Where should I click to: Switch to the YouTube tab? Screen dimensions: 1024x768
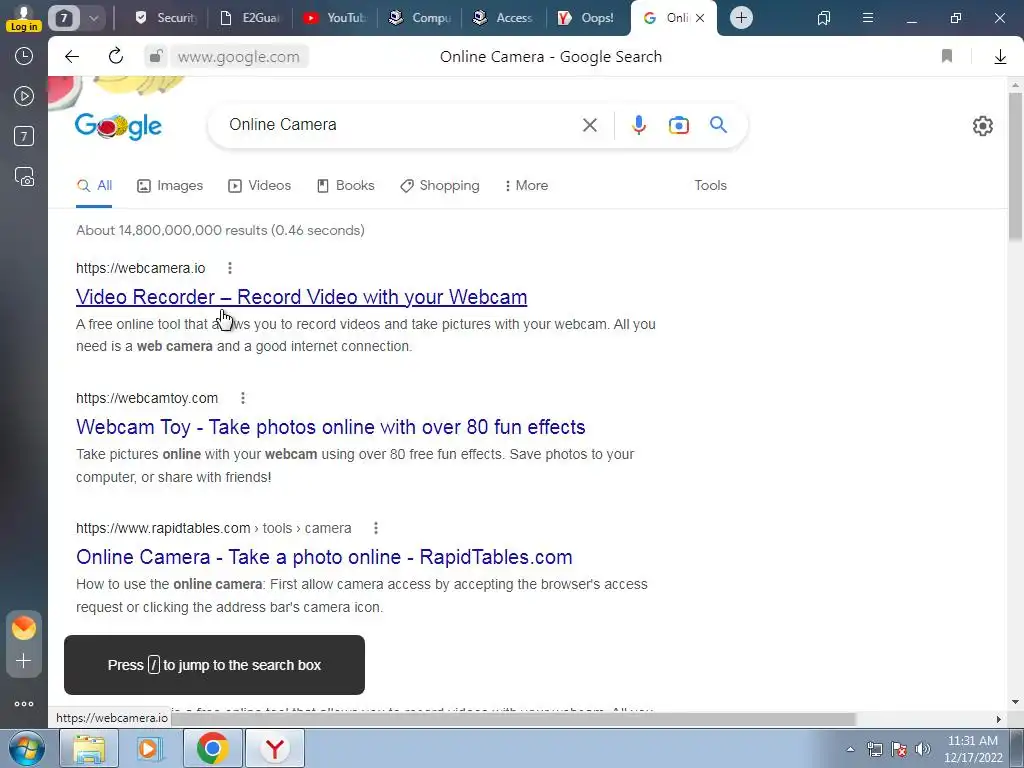(334, 18)
